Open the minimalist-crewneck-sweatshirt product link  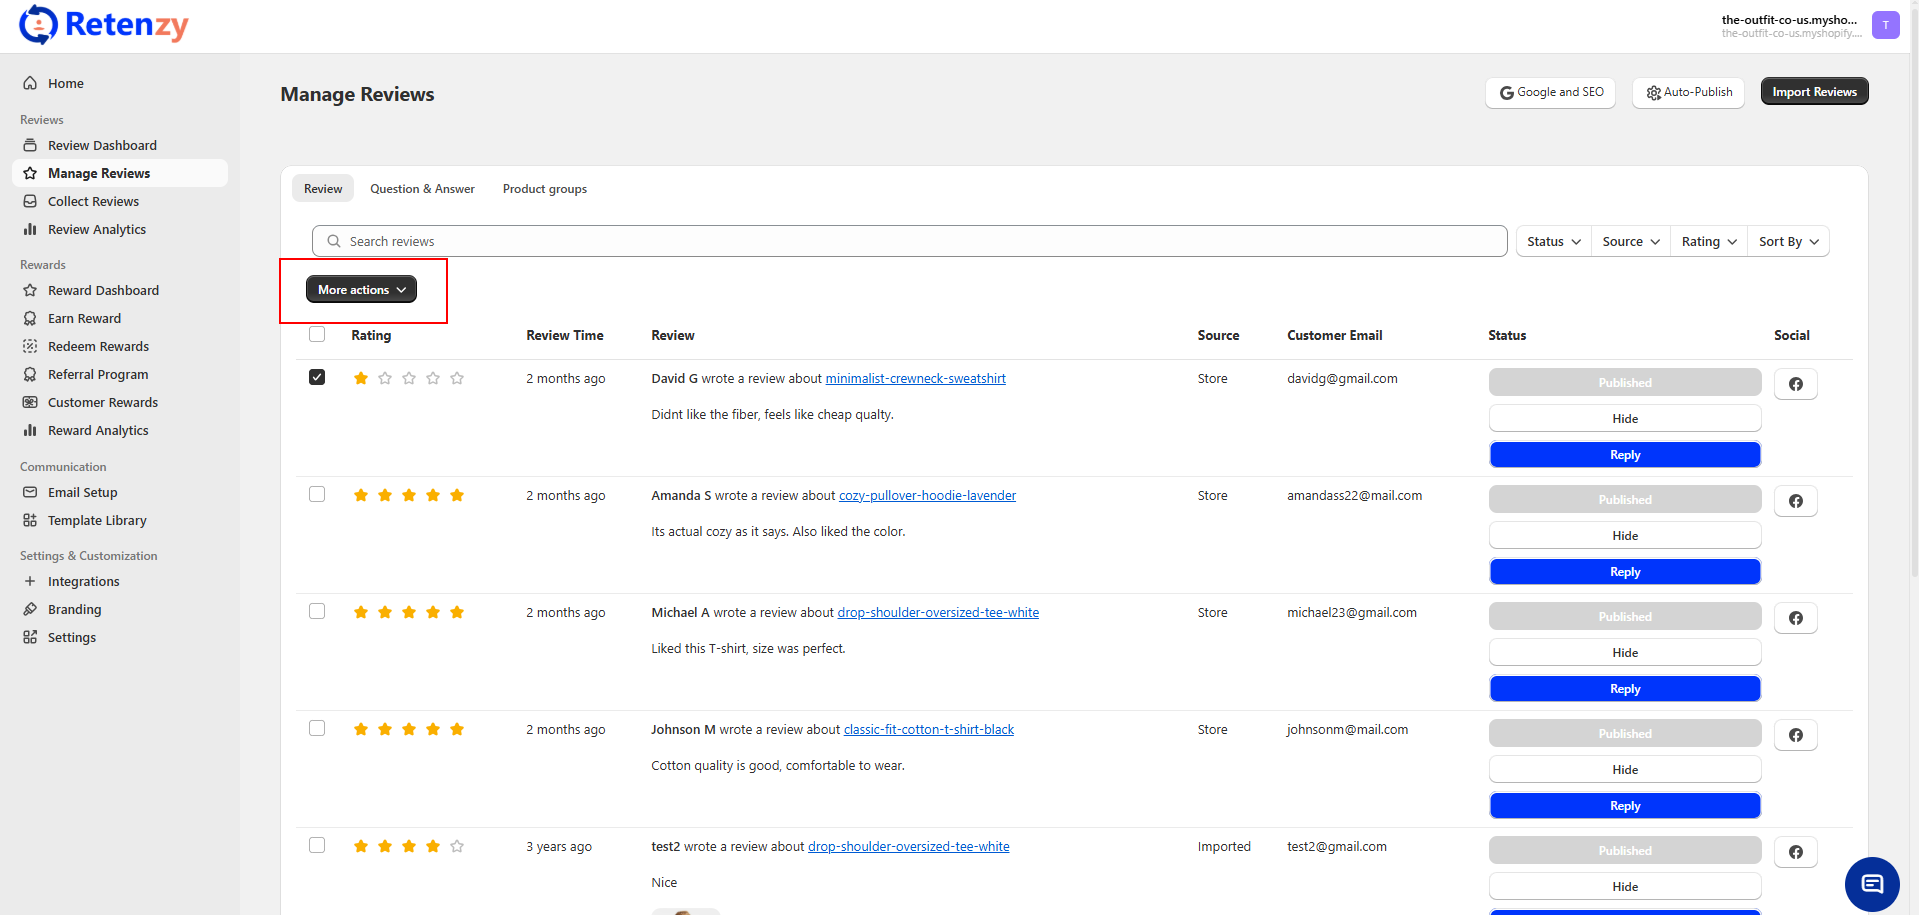pyautogui.click(x=915, y=378)
